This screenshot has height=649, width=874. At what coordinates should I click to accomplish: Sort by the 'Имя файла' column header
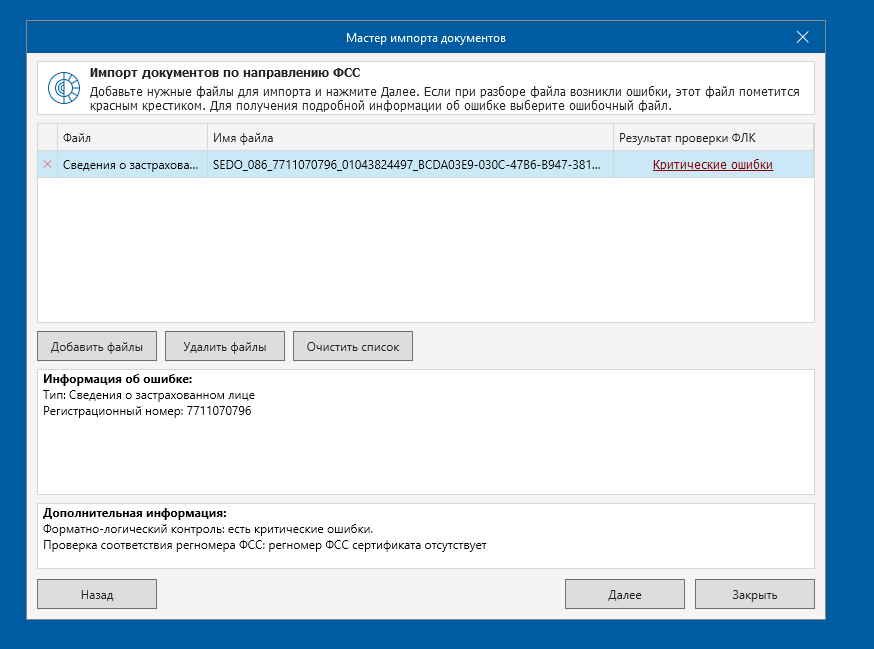pos(410,138)
